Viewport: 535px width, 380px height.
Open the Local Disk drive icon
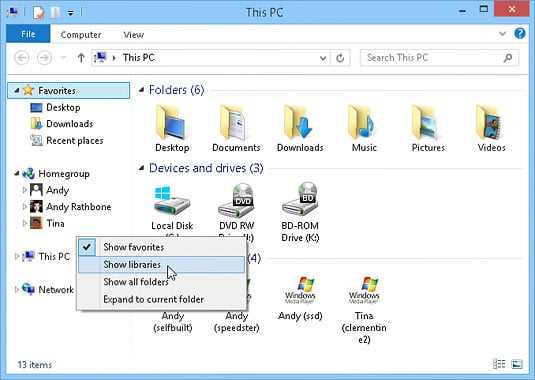[172, 201]
